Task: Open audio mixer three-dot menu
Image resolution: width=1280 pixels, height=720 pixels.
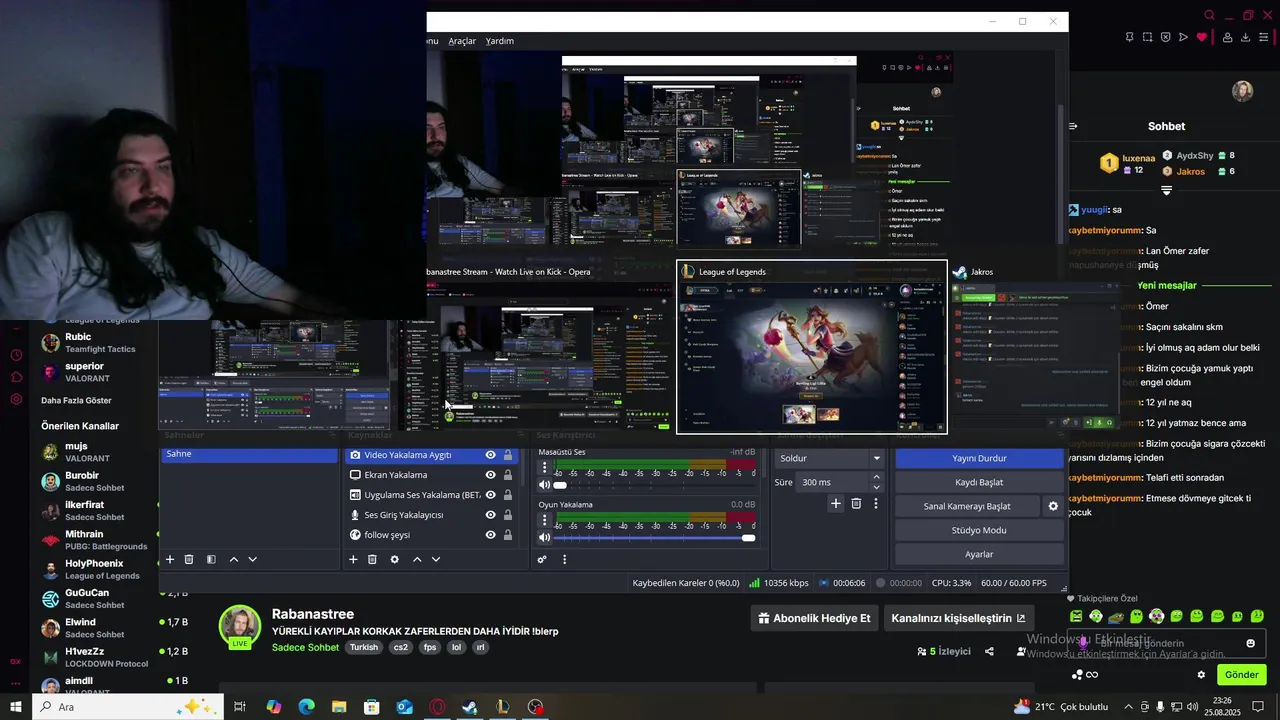Action: tap(564, 560)
